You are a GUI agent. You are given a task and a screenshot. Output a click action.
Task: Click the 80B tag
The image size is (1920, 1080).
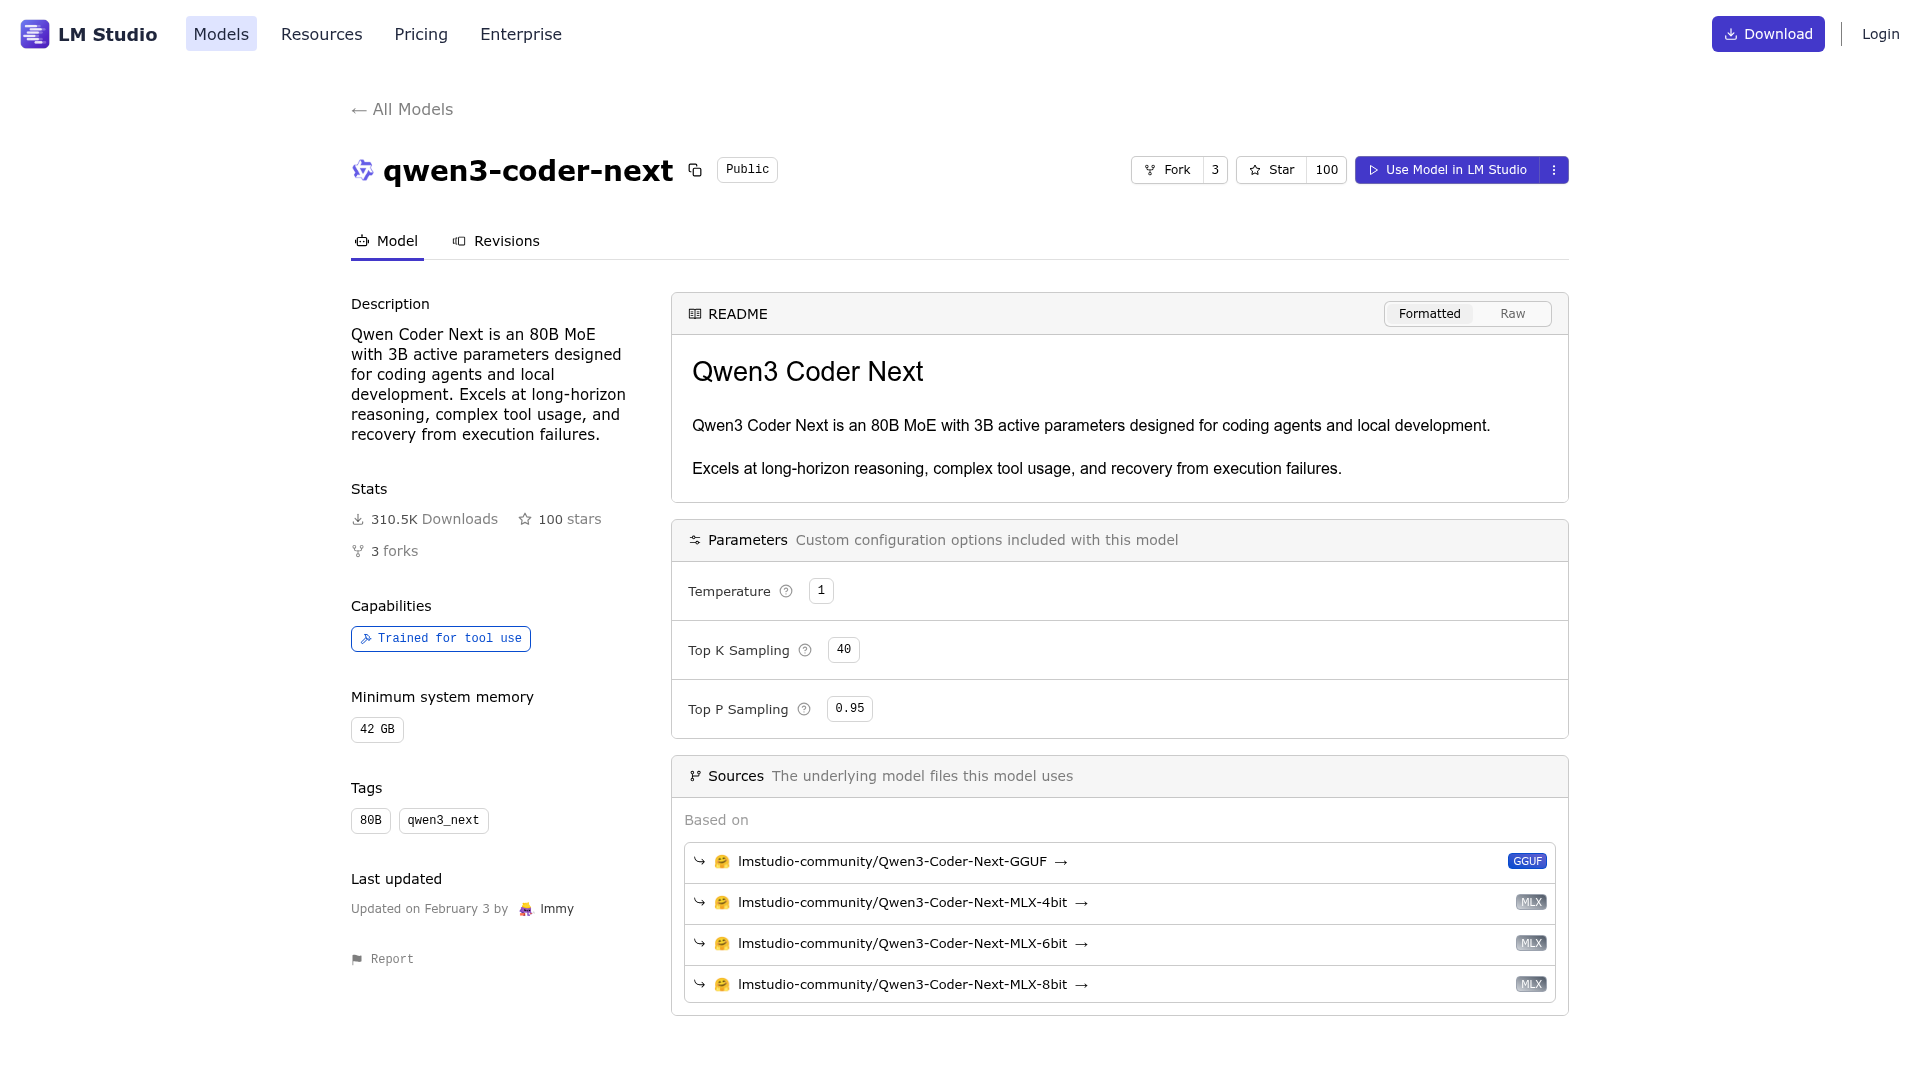[x=371, y=821]
